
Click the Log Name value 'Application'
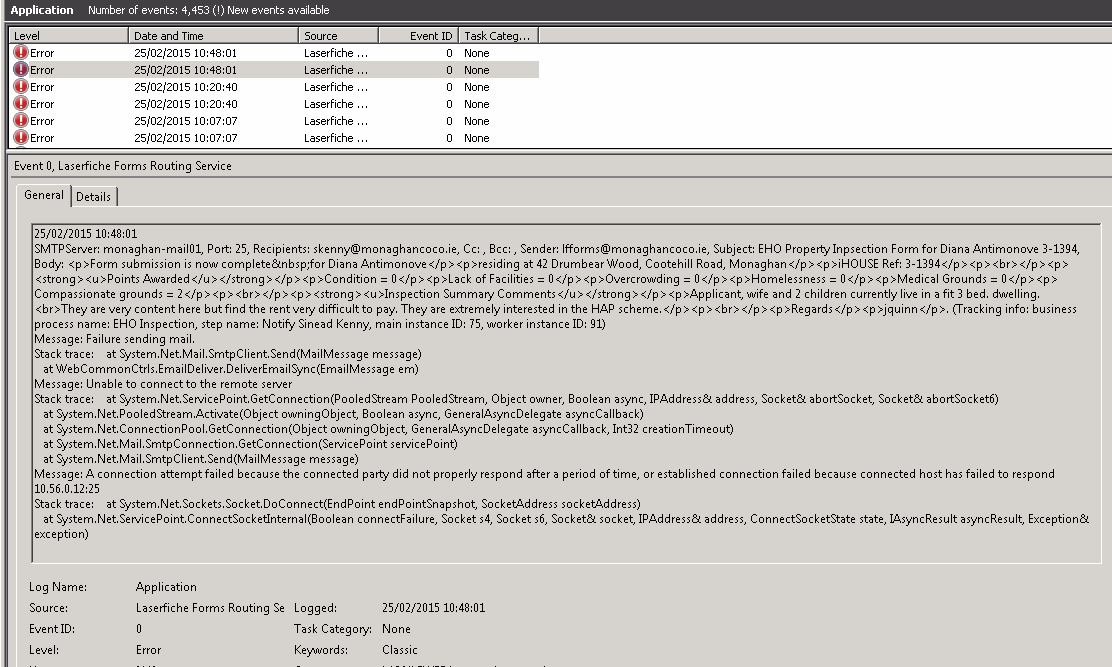tap(166, 587)
